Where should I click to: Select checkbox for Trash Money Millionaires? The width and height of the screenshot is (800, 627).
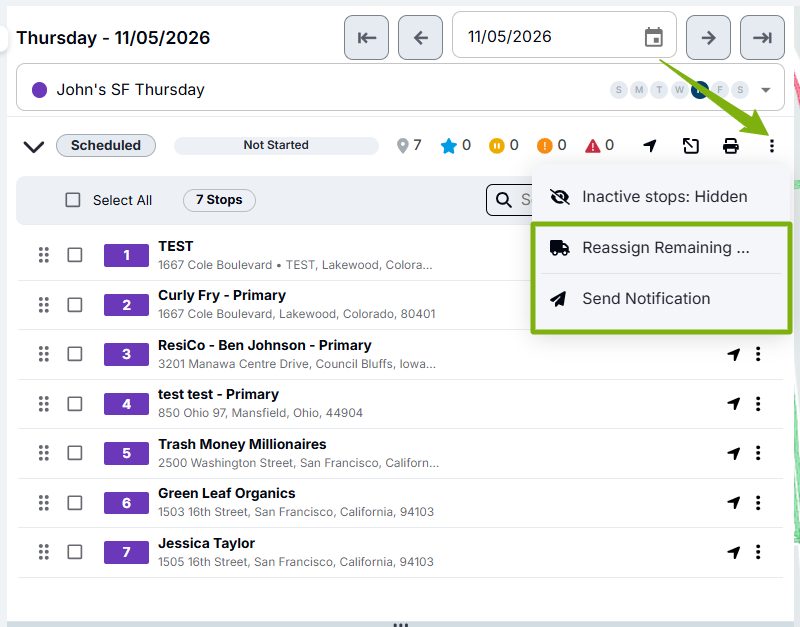75,453
